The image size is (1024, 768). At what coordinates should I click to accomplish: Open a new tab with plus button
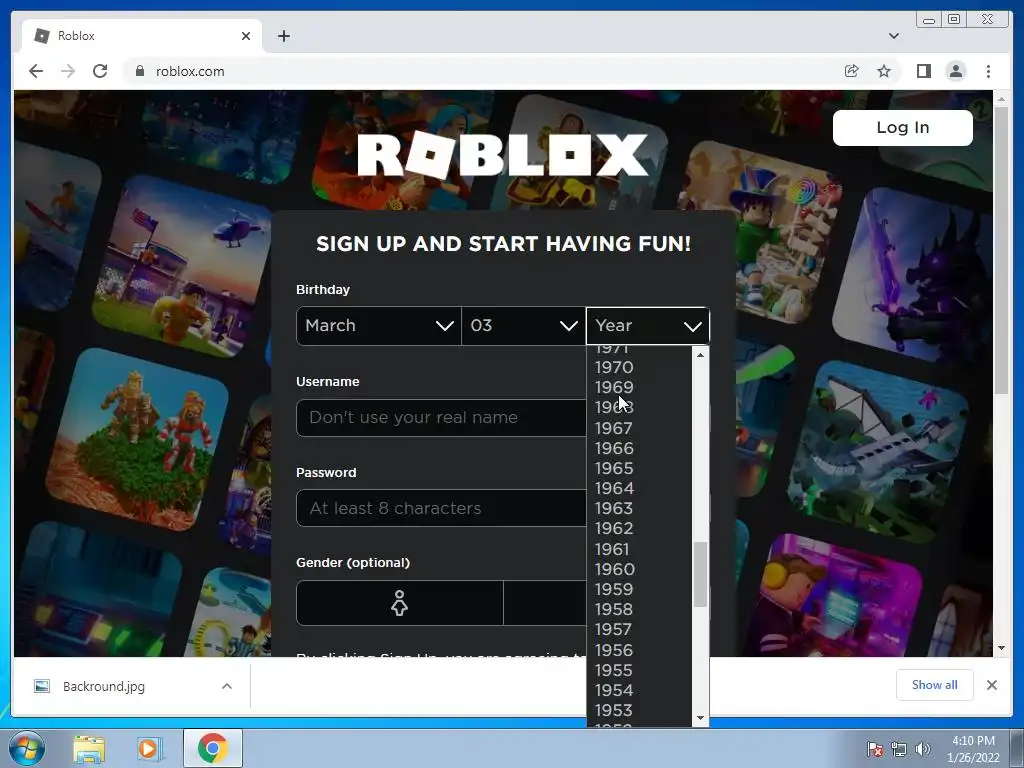(x=283, y=36)
